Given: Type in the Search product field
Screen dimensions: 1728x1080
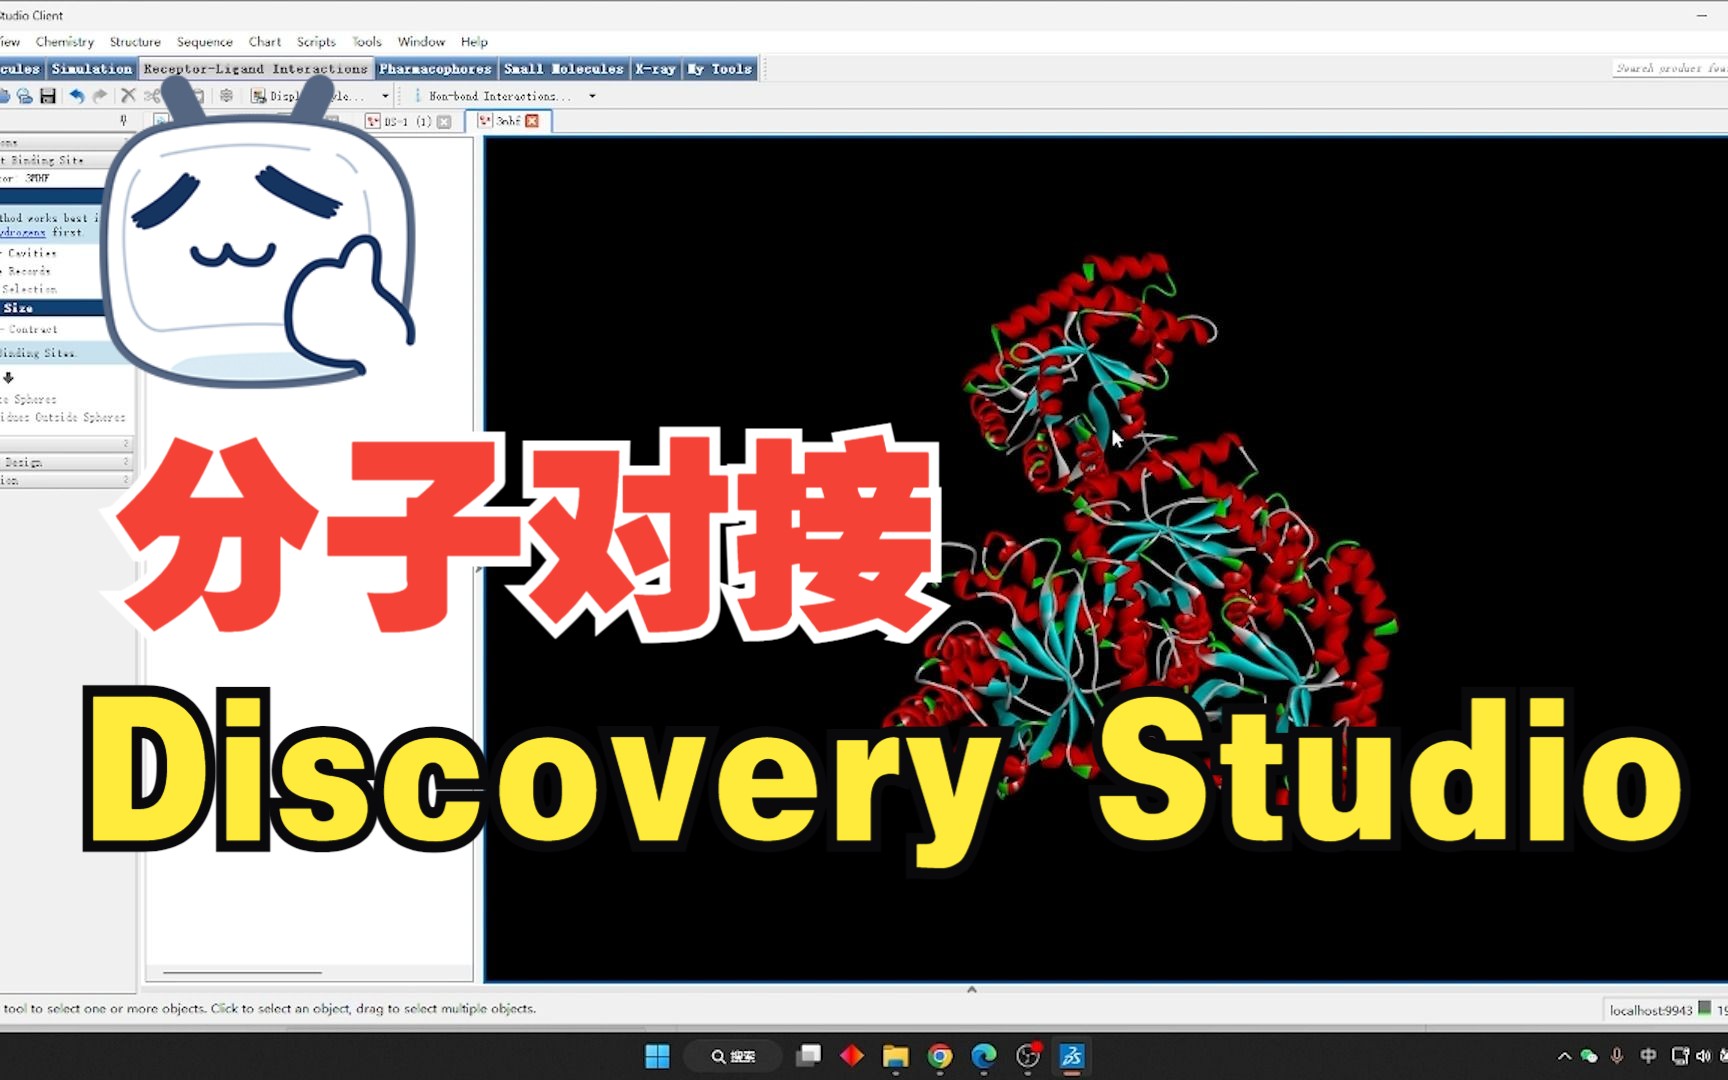Looking at the screenshot, I should [1665, 68].
